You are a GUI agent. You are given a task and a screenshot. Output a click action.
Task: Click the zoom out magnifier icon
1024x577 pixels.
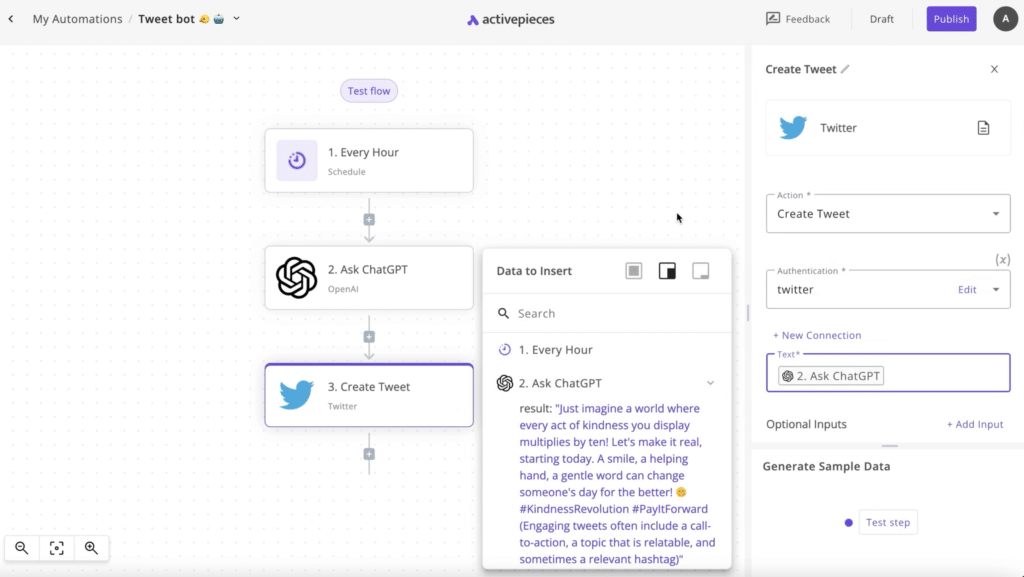click(22, 548)
